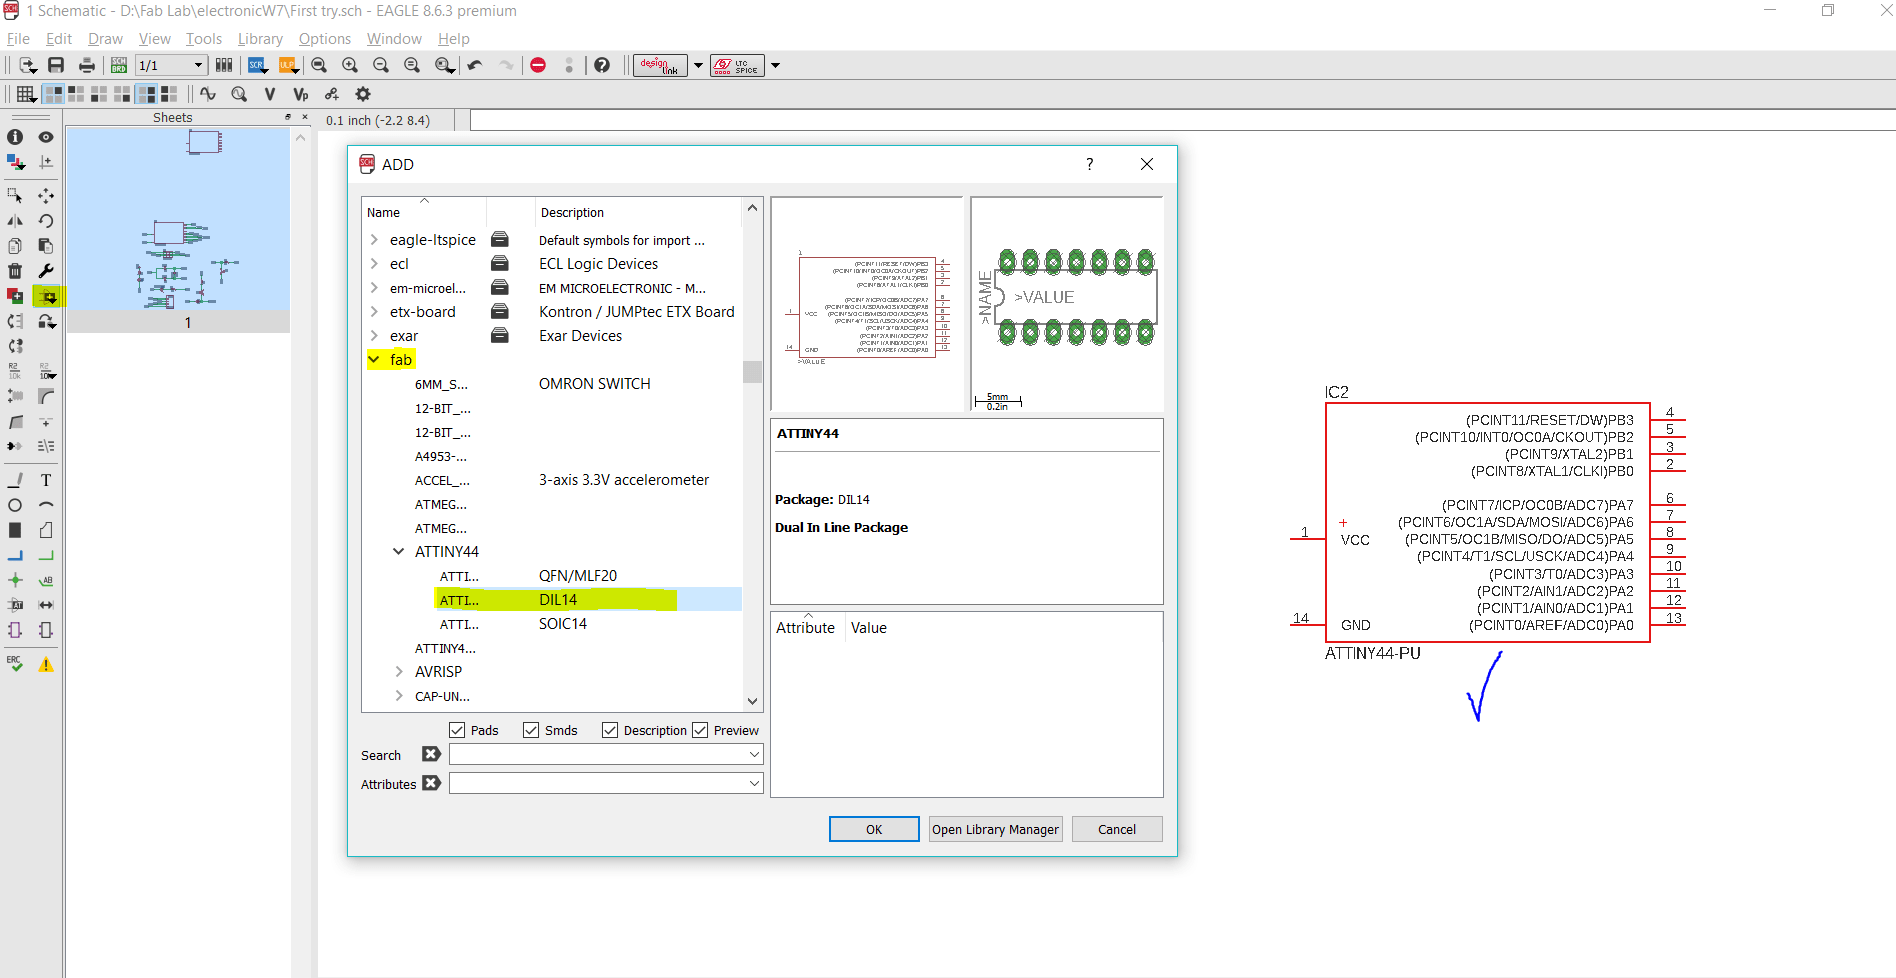
Task: Toggle the Smds checkbox
Action: click(x=531, y=730)
